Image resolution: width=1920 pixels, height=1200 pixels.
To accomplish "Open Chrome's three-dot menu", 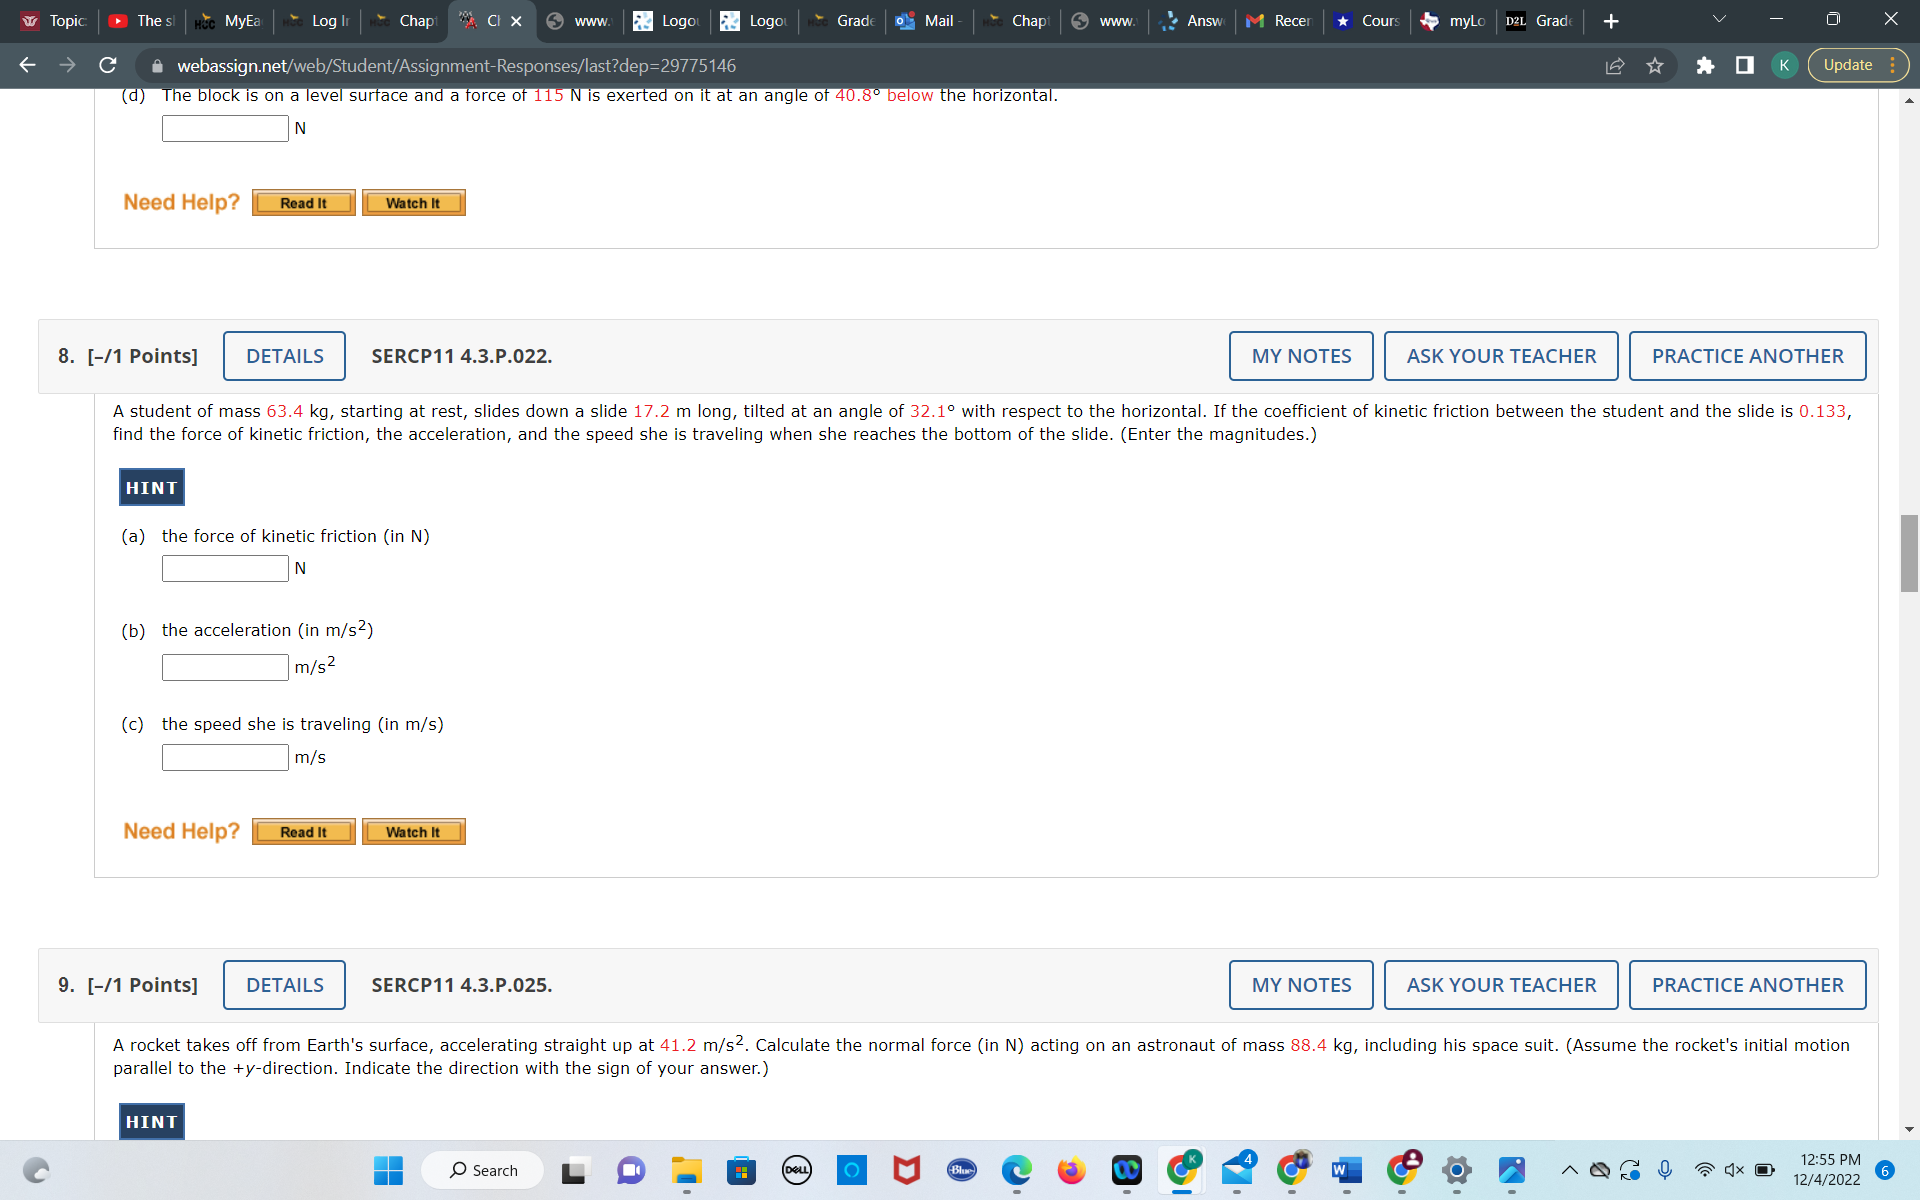I will pyautogui.click(x=1893, y=65).
